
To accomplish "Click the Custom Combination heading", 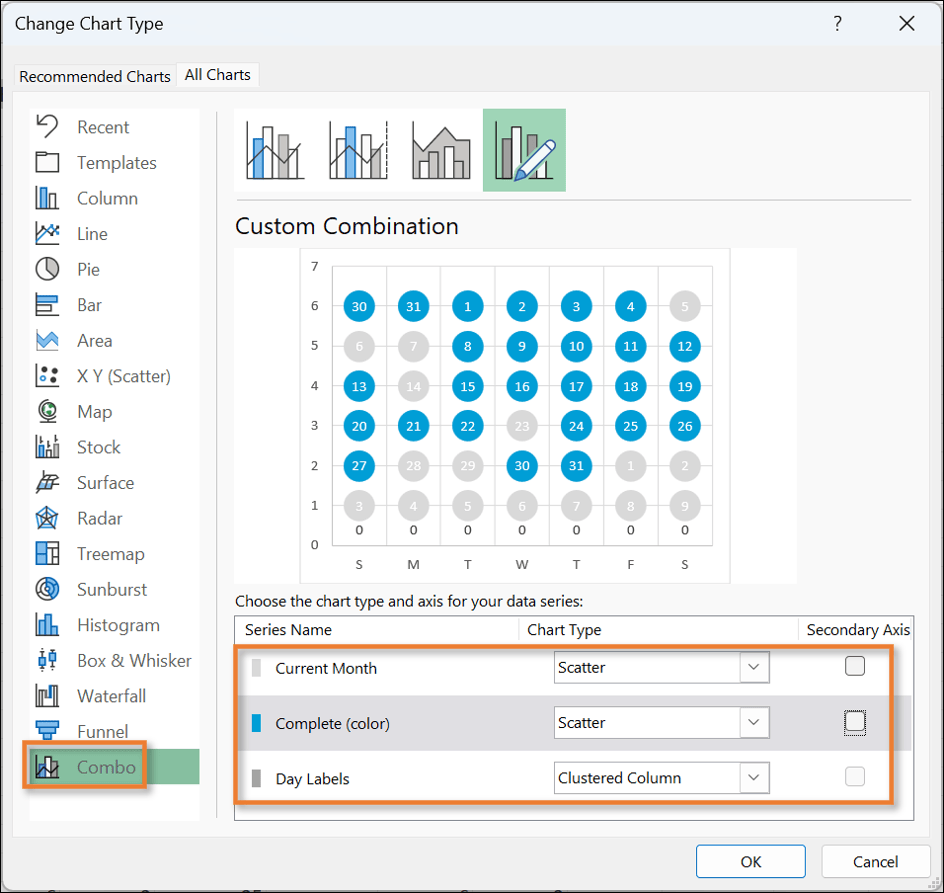I will click(347, 226).
